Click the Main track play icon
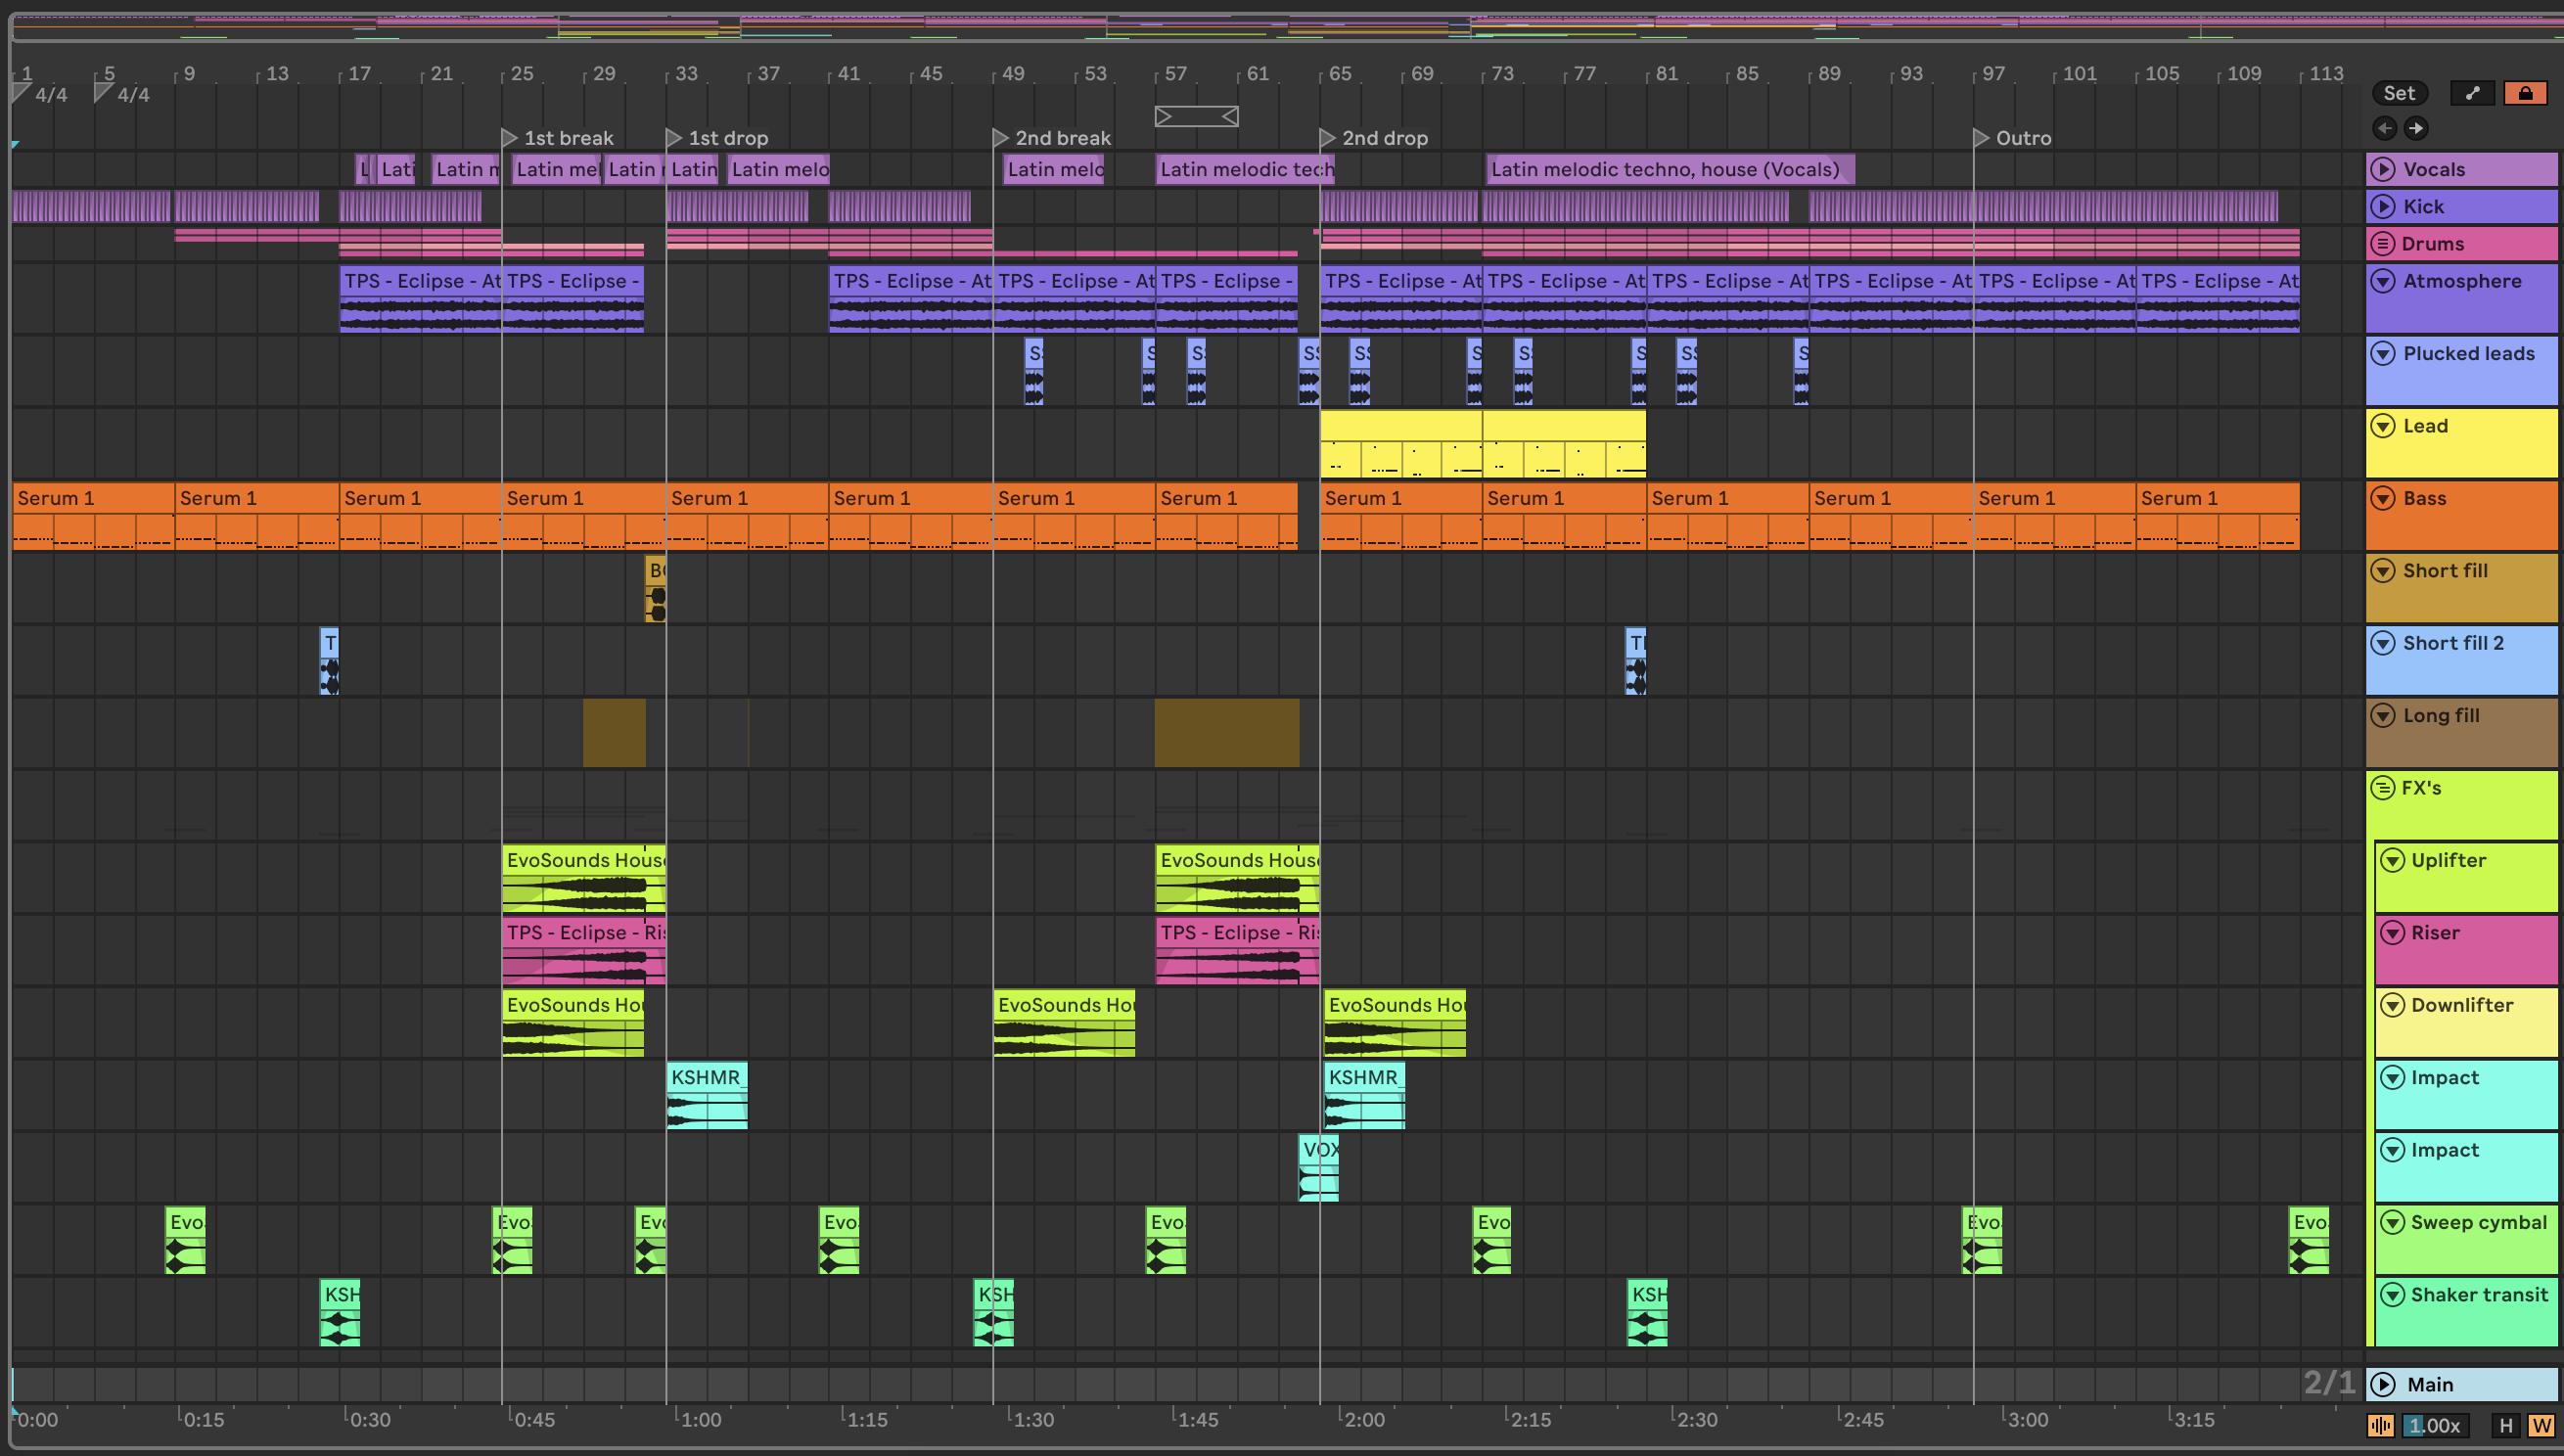 point(2383,1384)
